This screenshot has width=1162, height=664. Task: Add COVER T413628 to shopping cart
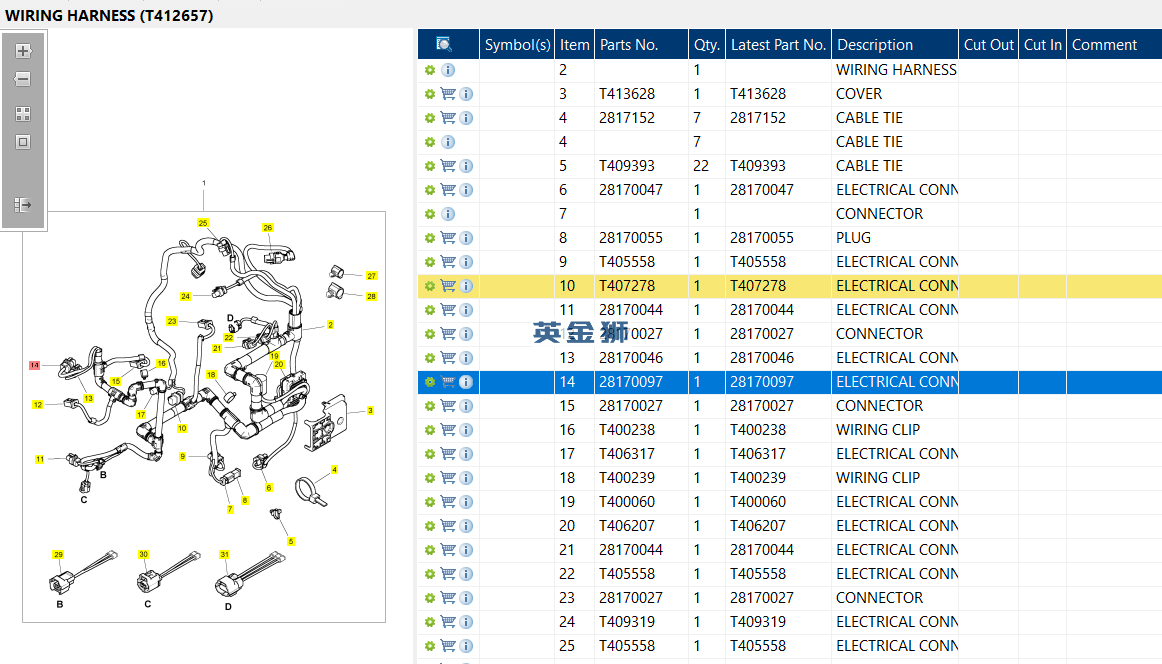pos(448,94)
